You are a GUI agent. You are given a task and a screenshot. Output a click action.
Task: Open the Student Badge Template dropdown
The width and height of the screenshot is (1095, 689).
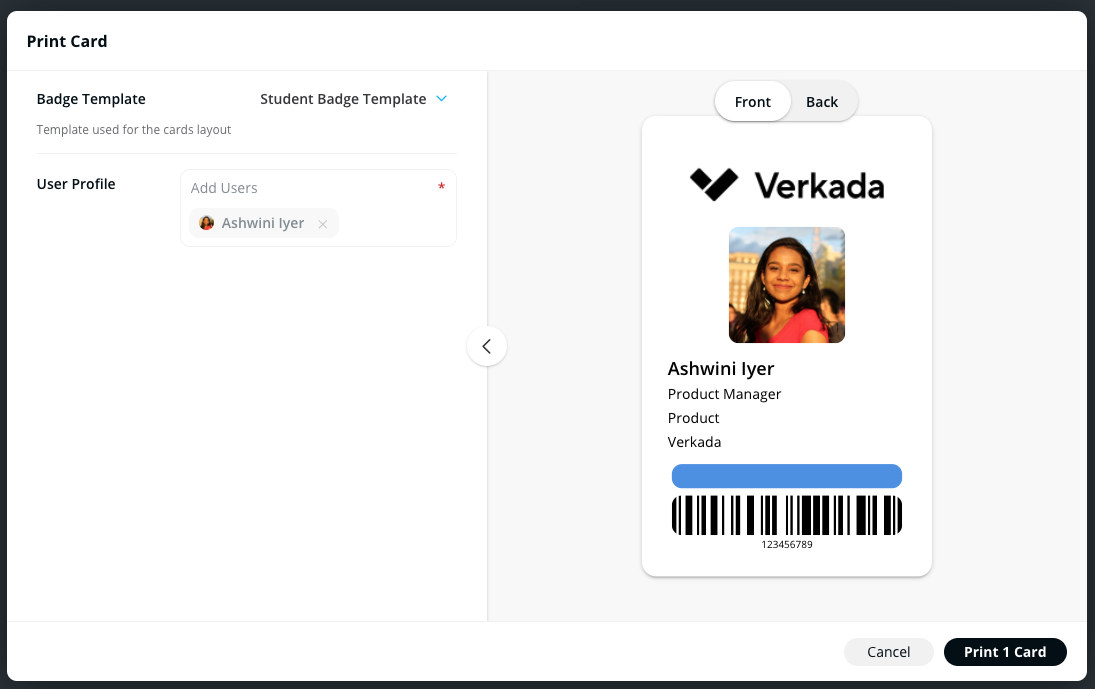[343, 99]
